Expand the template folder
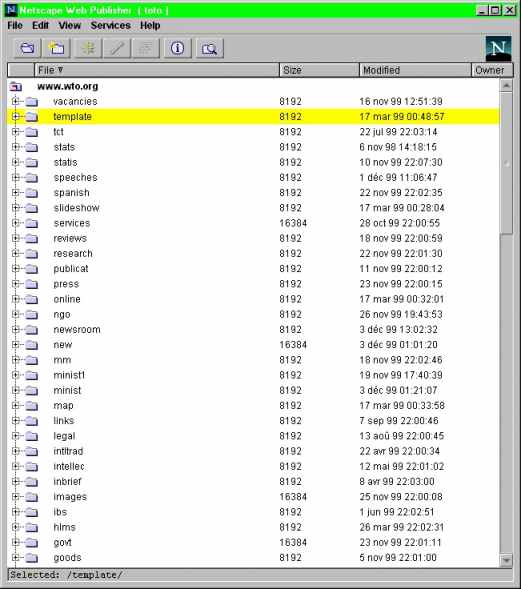The height and width of the screenshot is (589, 521). click(x=15, y=116)
